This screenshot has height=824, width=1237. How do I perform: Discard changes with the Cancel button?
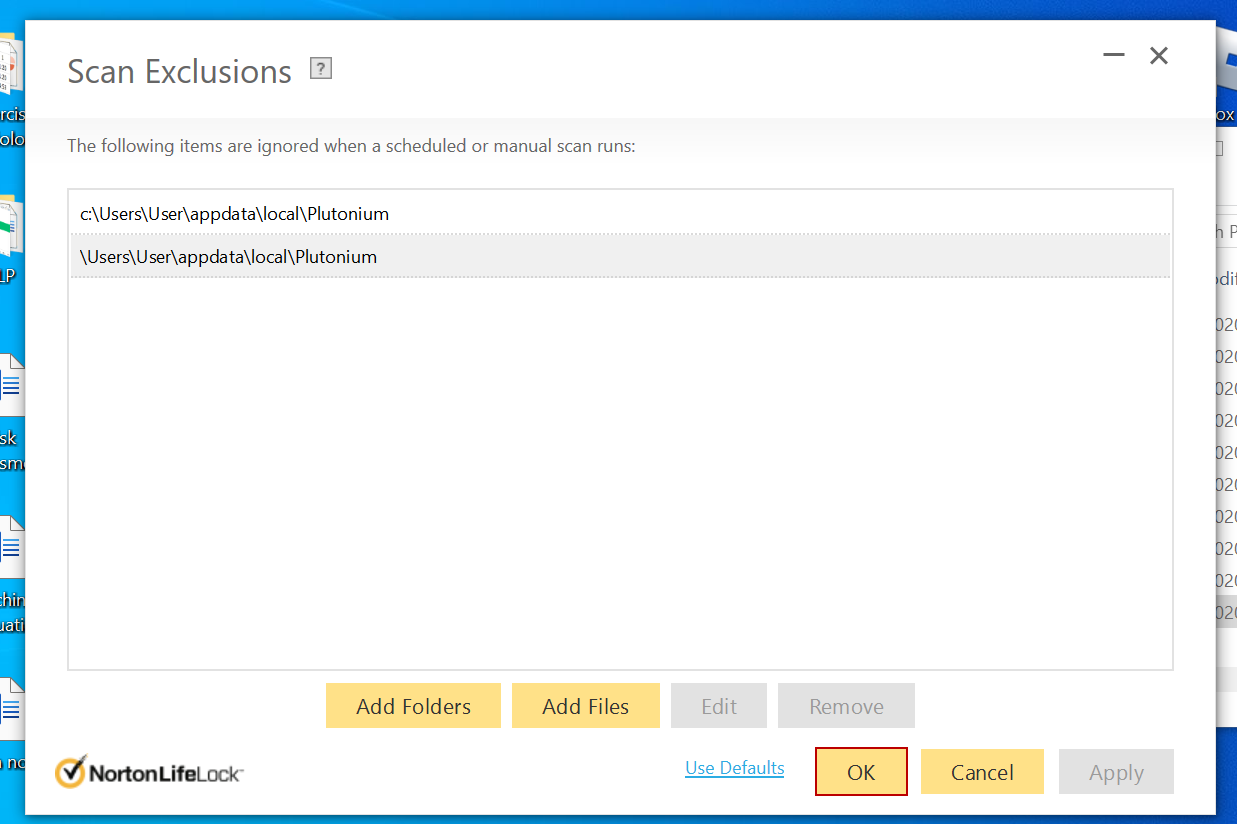point(982,772)
